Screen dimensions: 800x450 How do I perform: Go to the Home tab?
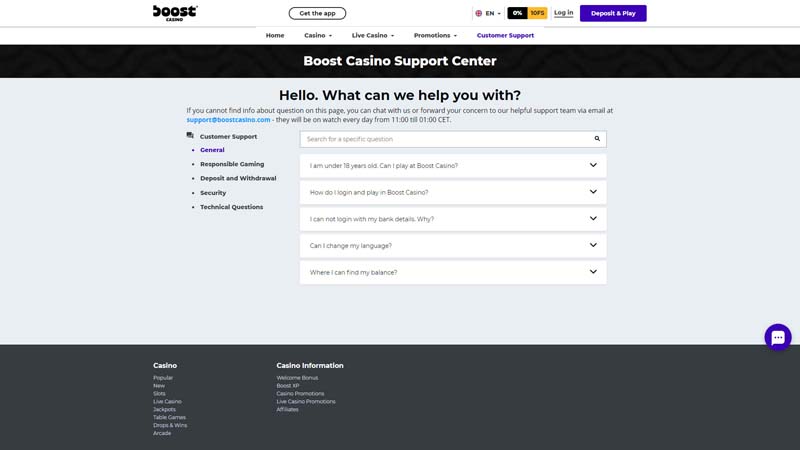click(275, 35)
